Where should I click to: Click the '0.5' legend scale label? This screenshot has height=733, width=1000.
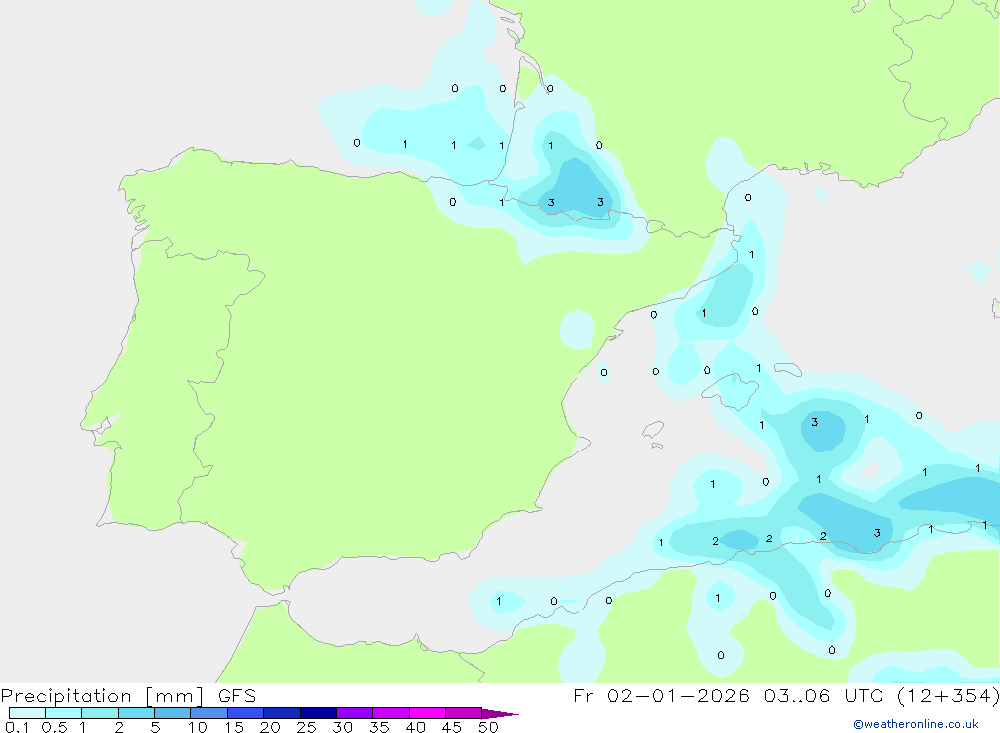(54, 727)
